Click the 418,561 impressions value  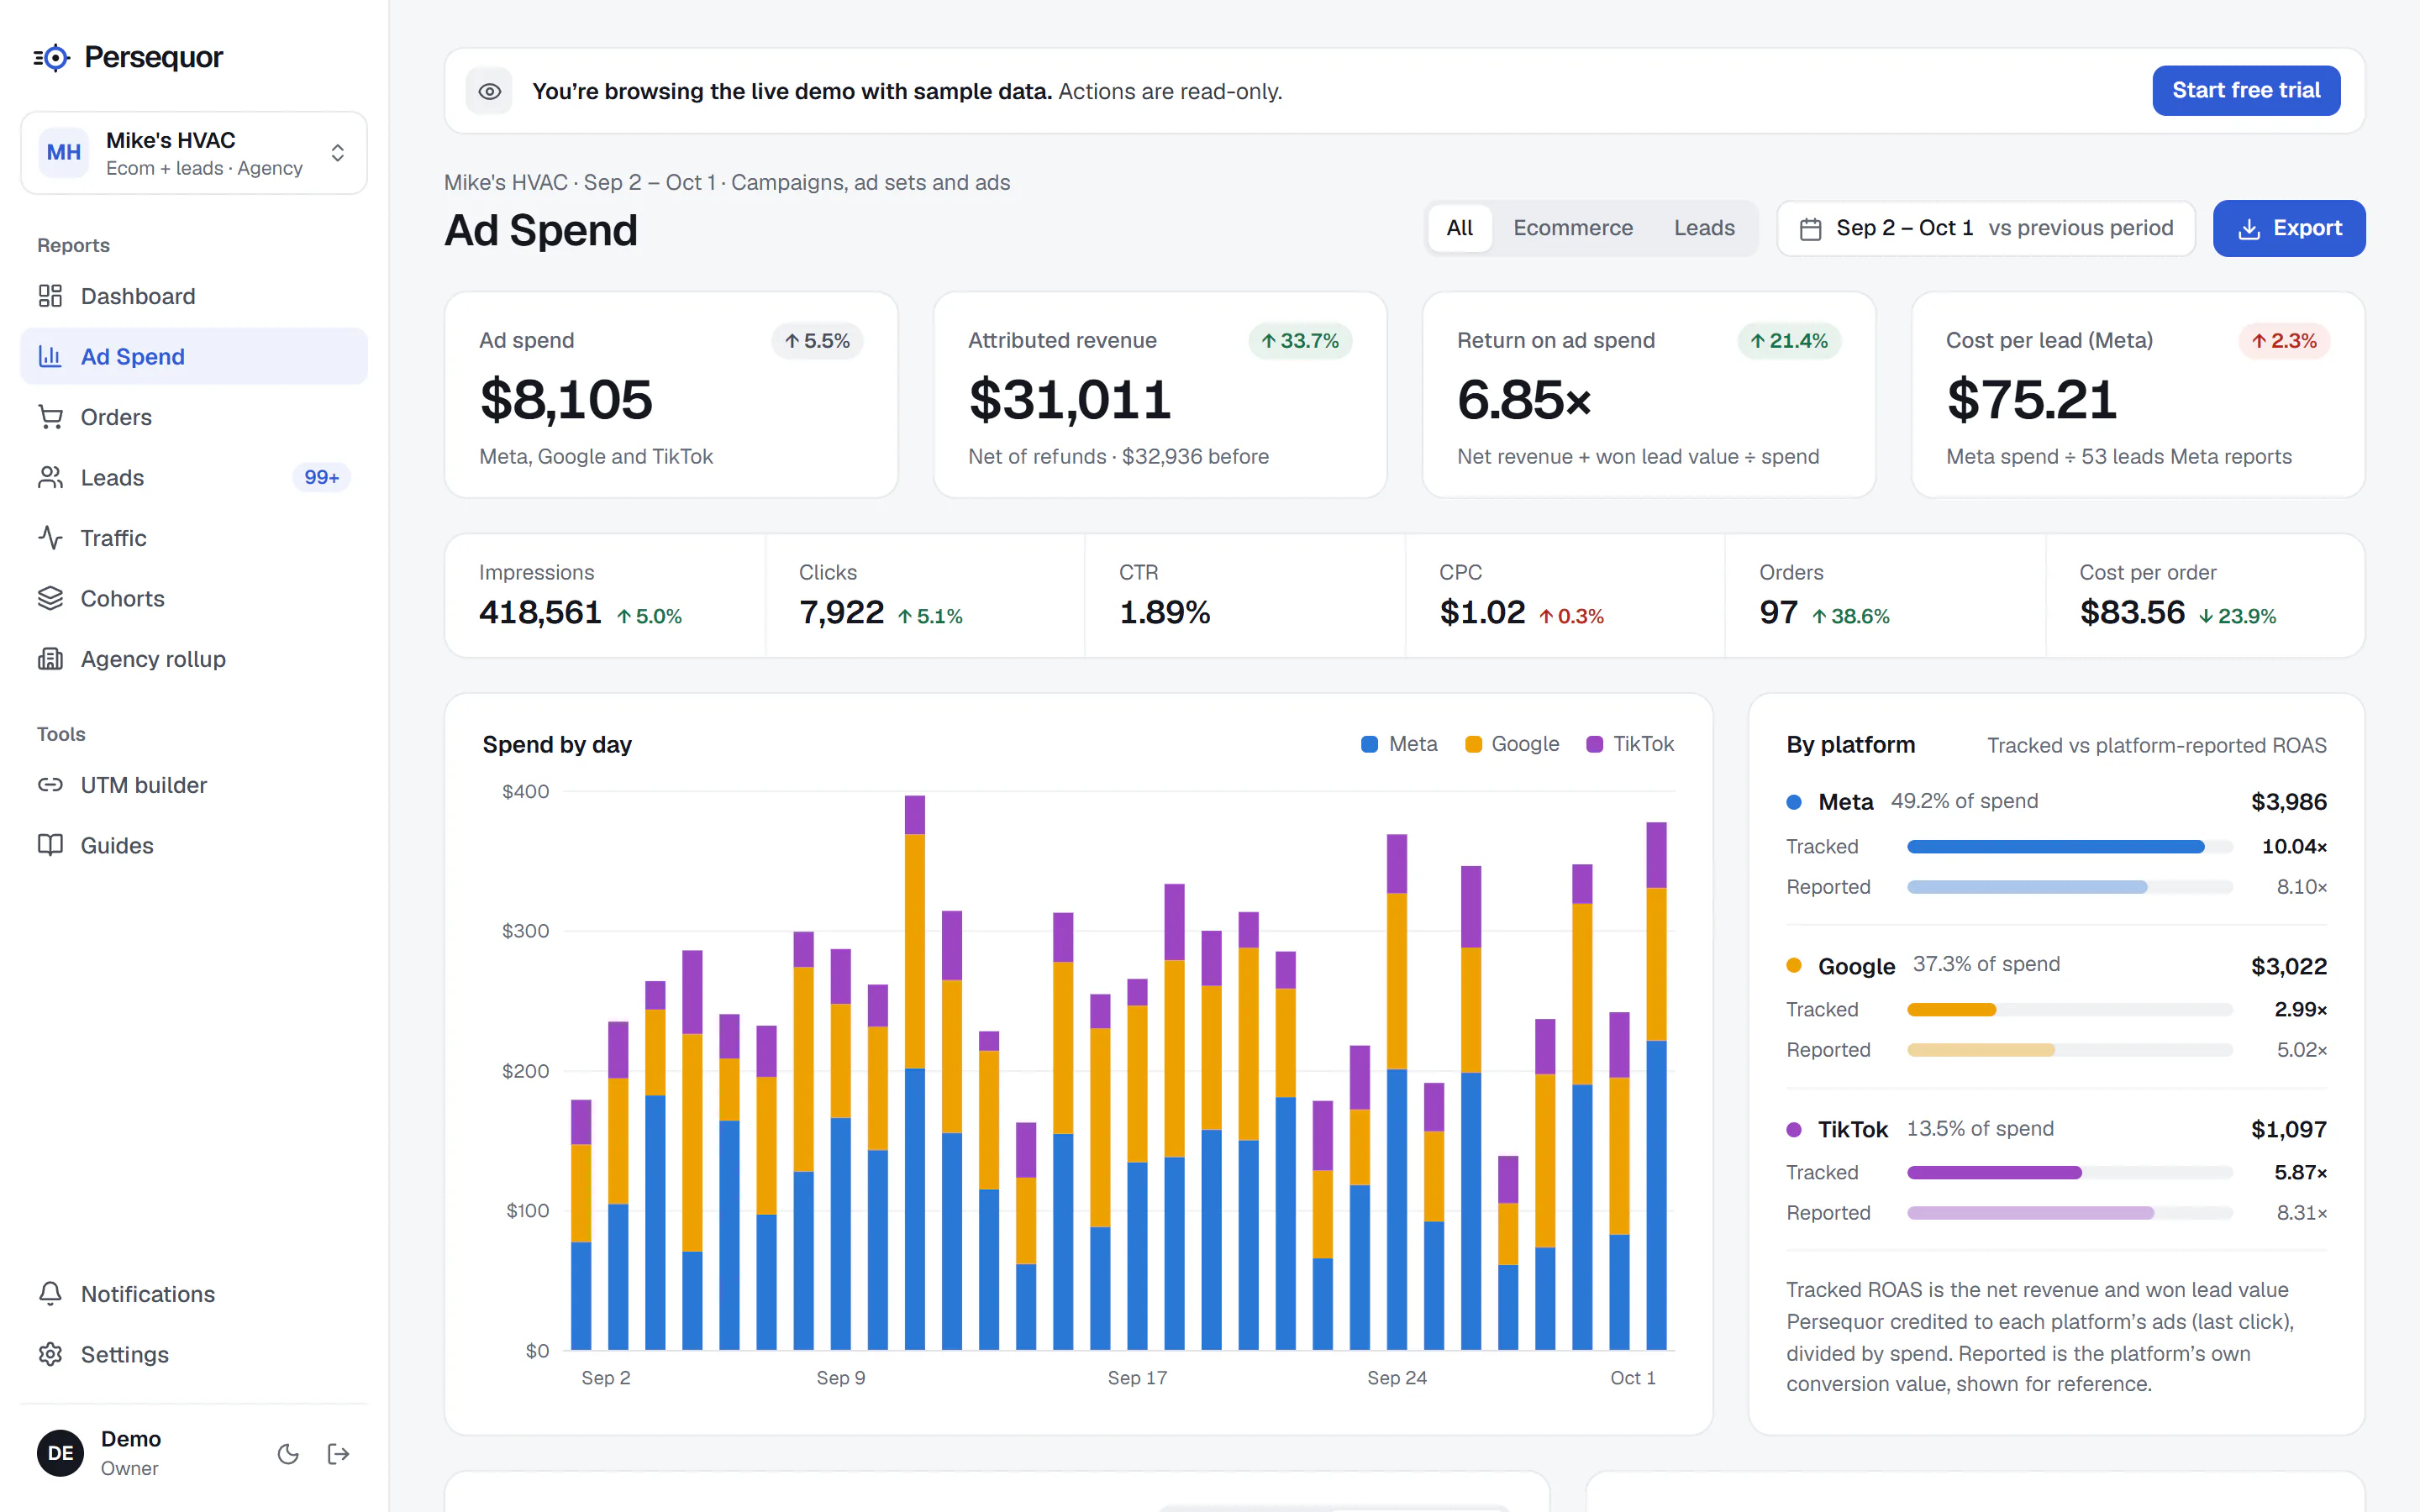(540, 612)
